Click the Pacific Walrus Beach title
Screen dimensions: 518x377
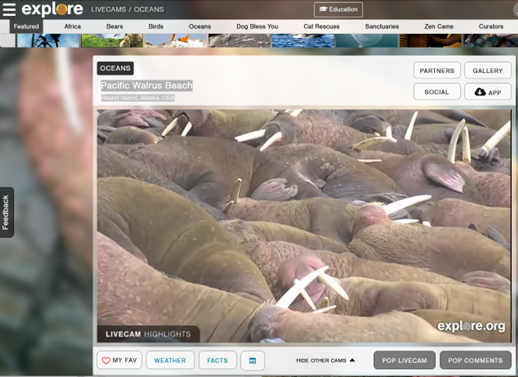[147, 86]
